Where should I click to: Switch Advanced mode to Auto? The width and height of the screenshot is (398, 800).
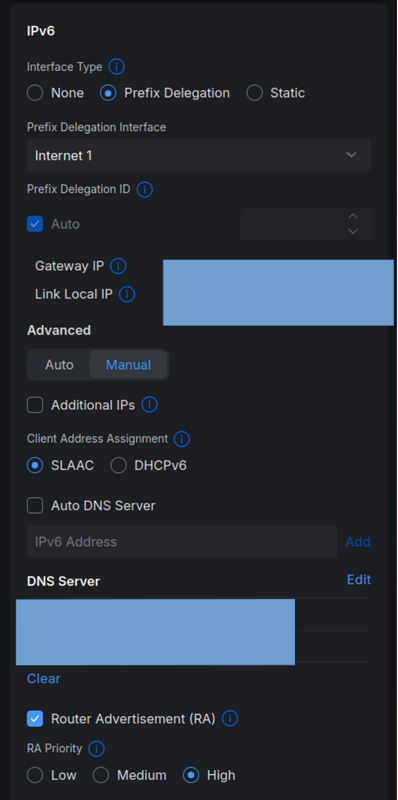pos(59,365)
